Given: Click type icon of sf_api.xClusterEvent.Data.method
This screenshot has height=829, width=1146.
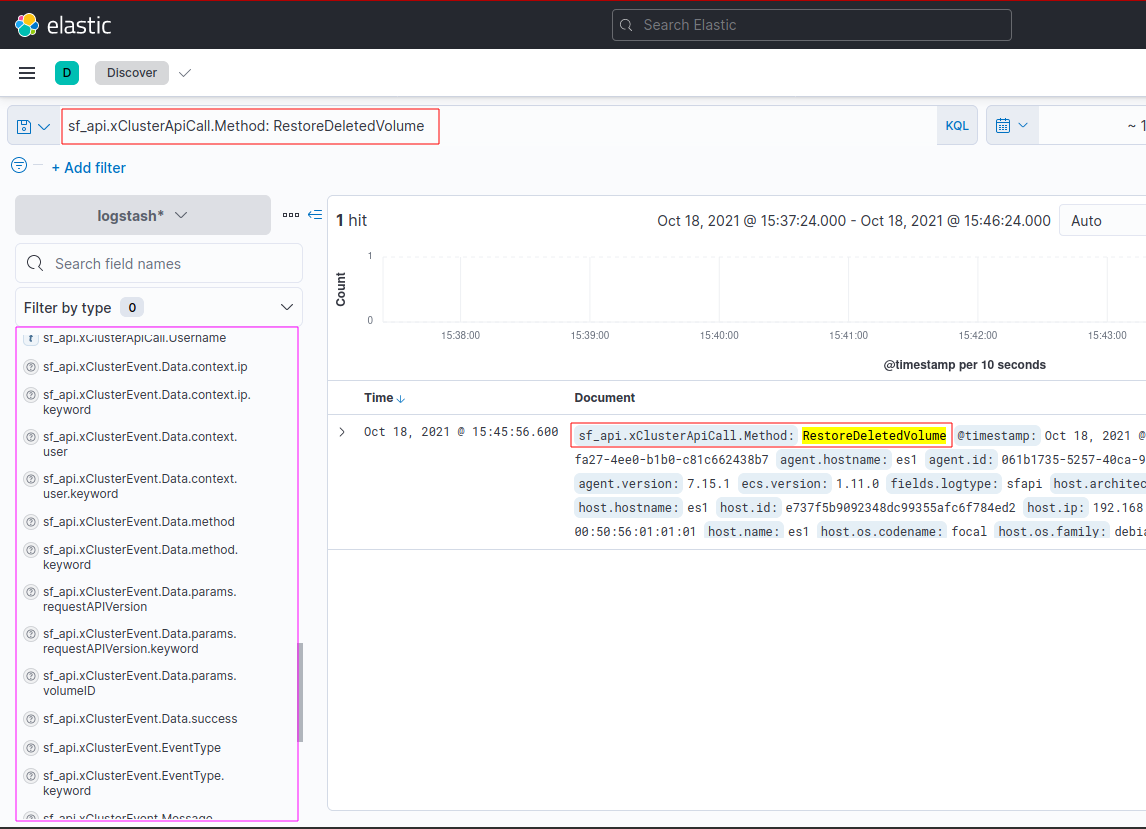Looking at the screenshot, I should click(x=31, y=522).
